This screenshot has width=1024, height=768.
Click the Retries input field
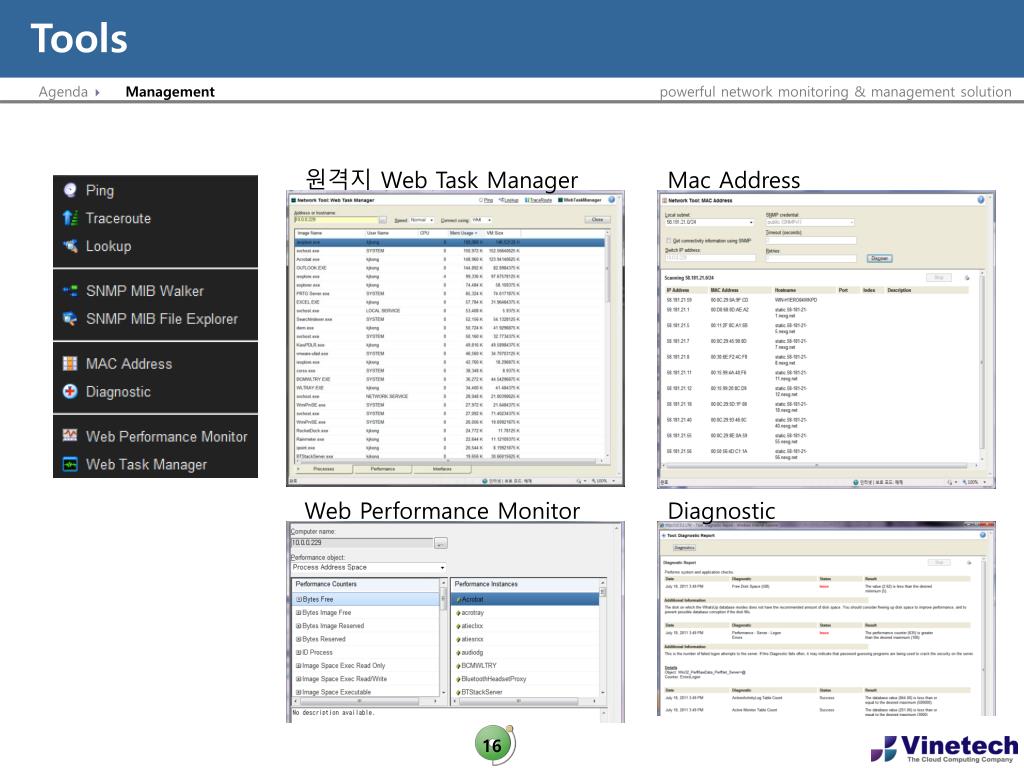click(810, 259)
